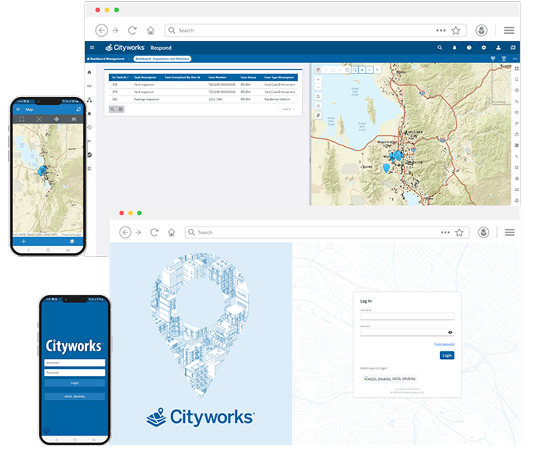Tap locate crosshair tool on phone map toolbar
539x450 pixels.
coord(56,119)
